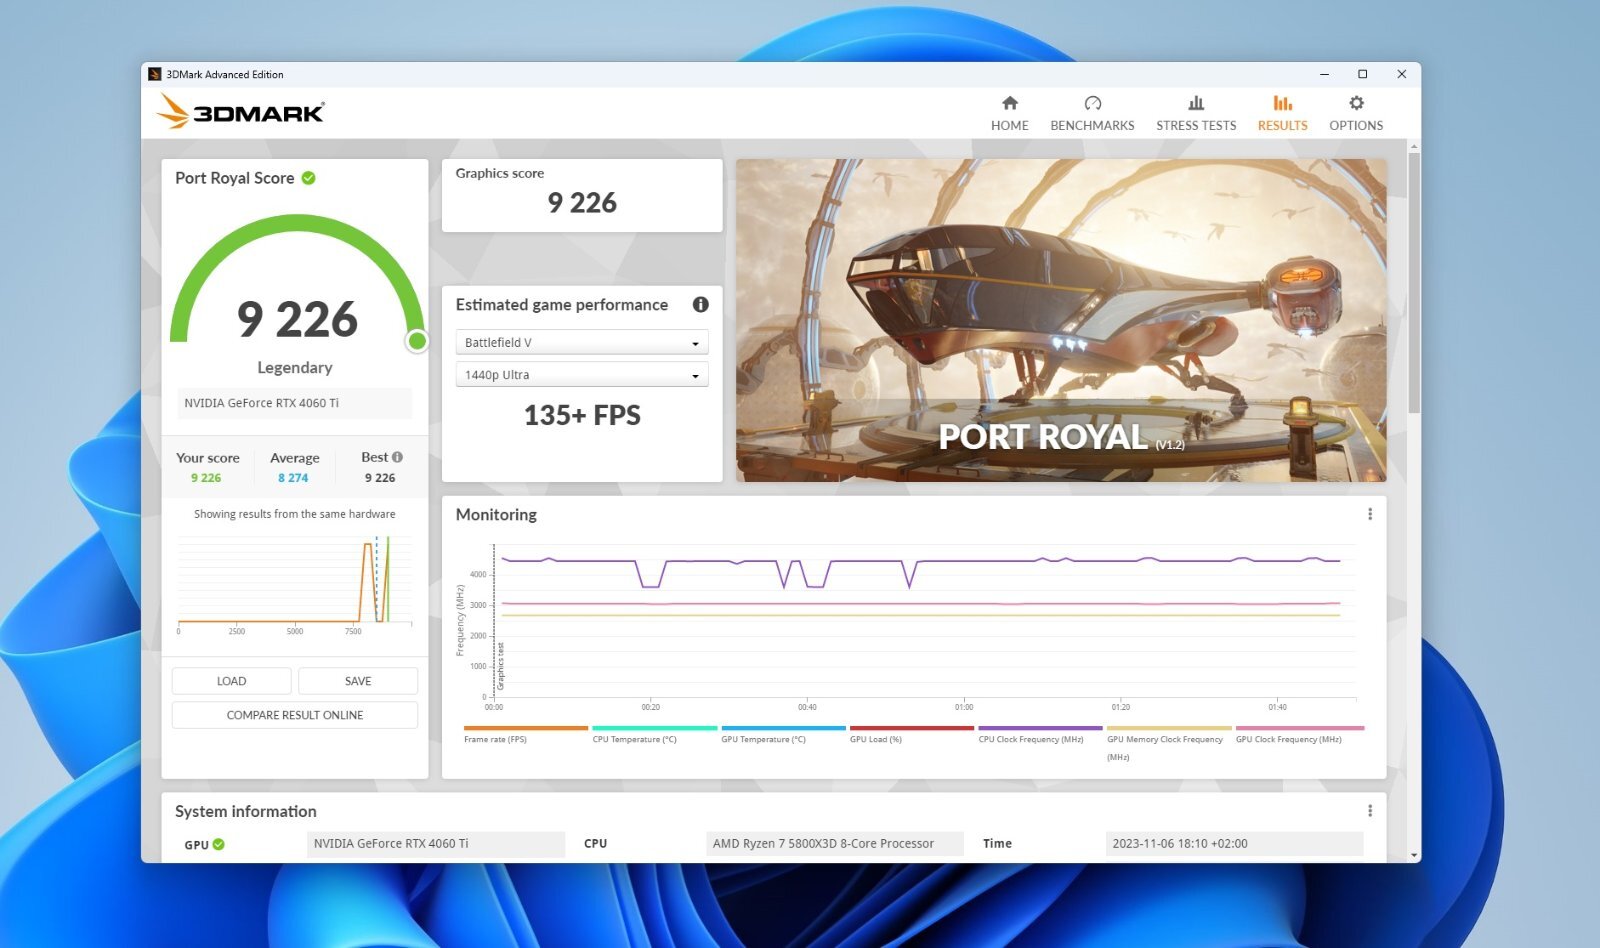The width and height of the screenshot is (1600, 948).
Task: Open the Battlefield V game dropdown
Action: pos(582,342)
